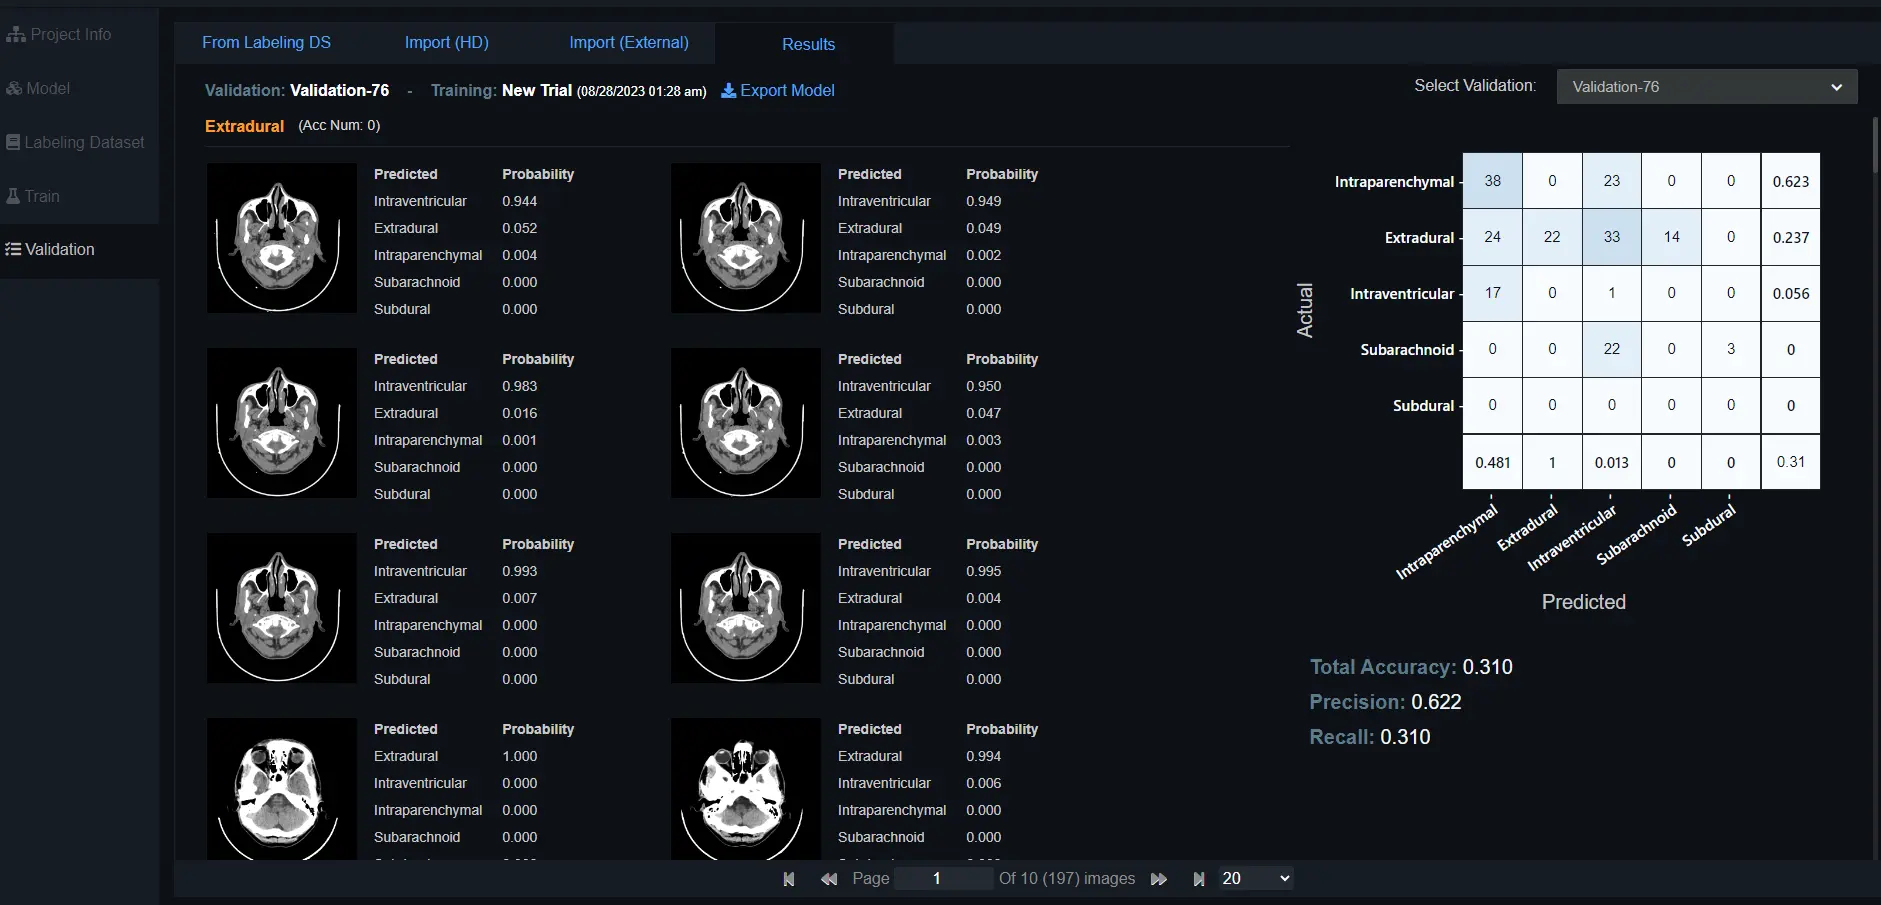Click the Of 10 (197) images text
Screen dimensions: 1881x905
click(x=1067, y=878)
